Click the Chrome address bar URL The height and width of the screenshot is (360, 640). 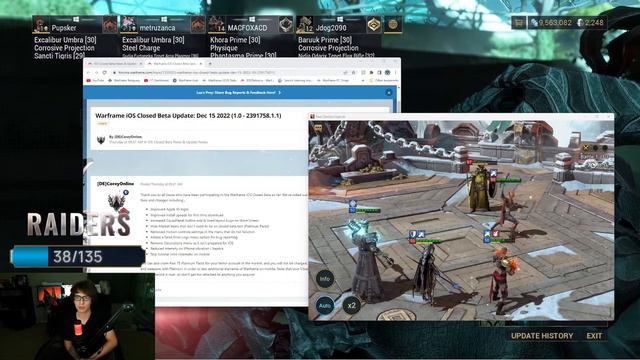pyautogui.click(x=196, y=73)
